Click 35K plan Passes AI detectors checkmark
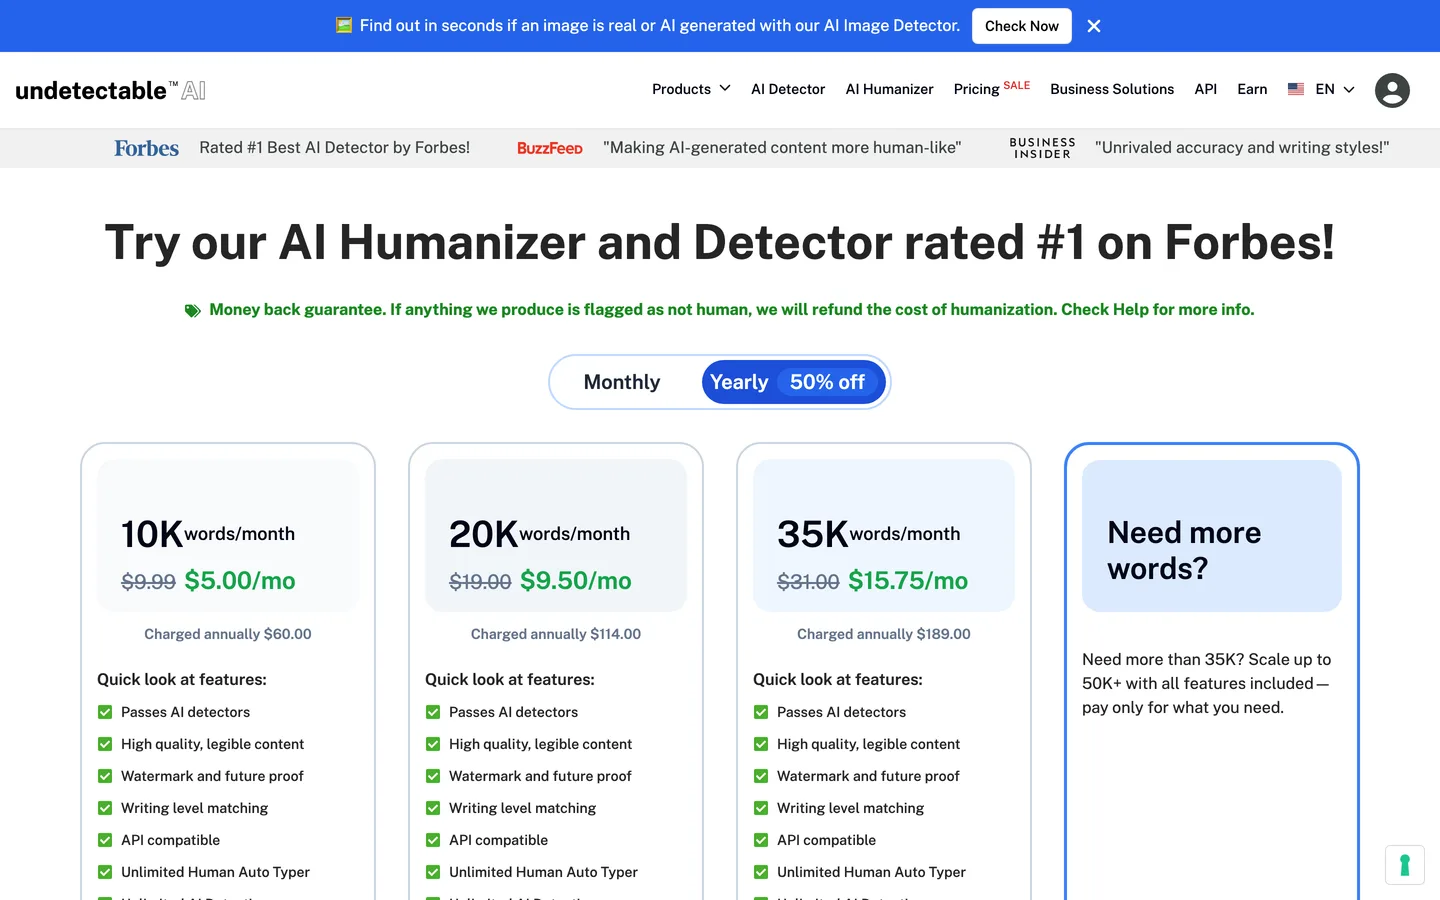Image resolution: width=1440 pixels, height=900 pixels. pyautogui.click(x=761, y=712)
